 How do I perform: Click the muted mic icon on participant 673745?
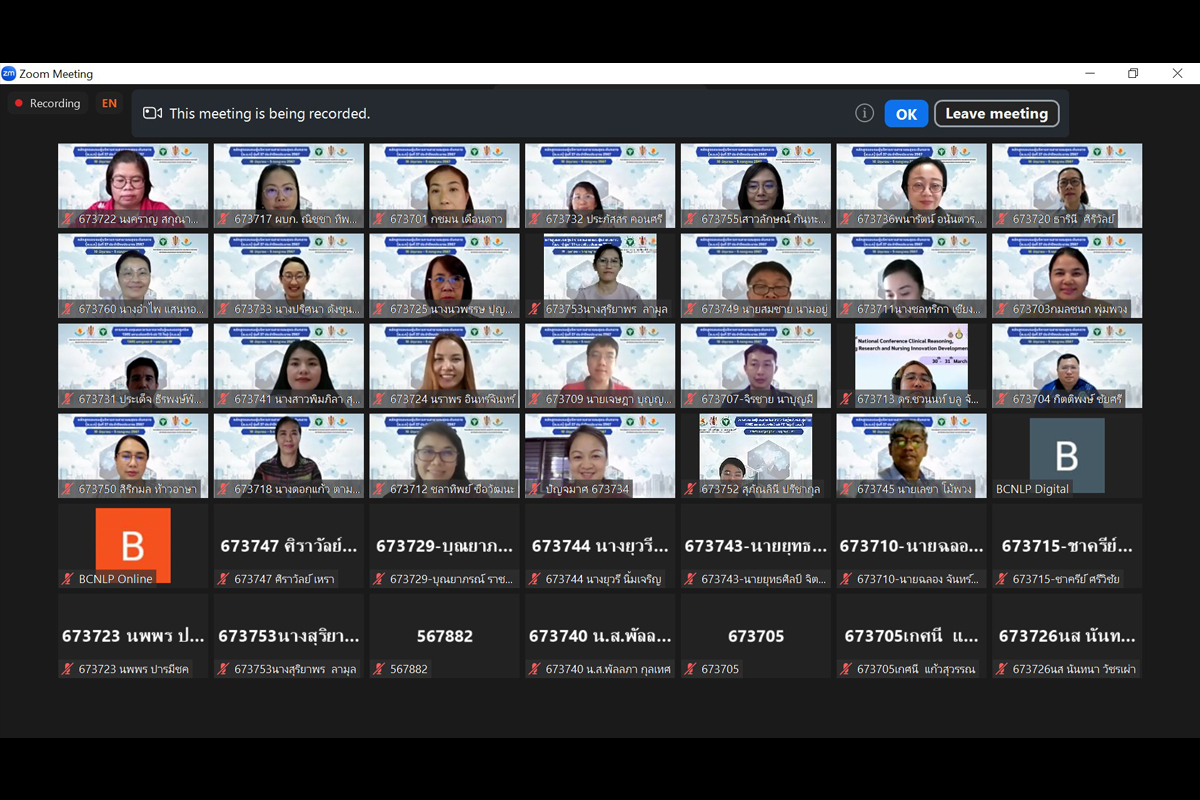[846, 489]
